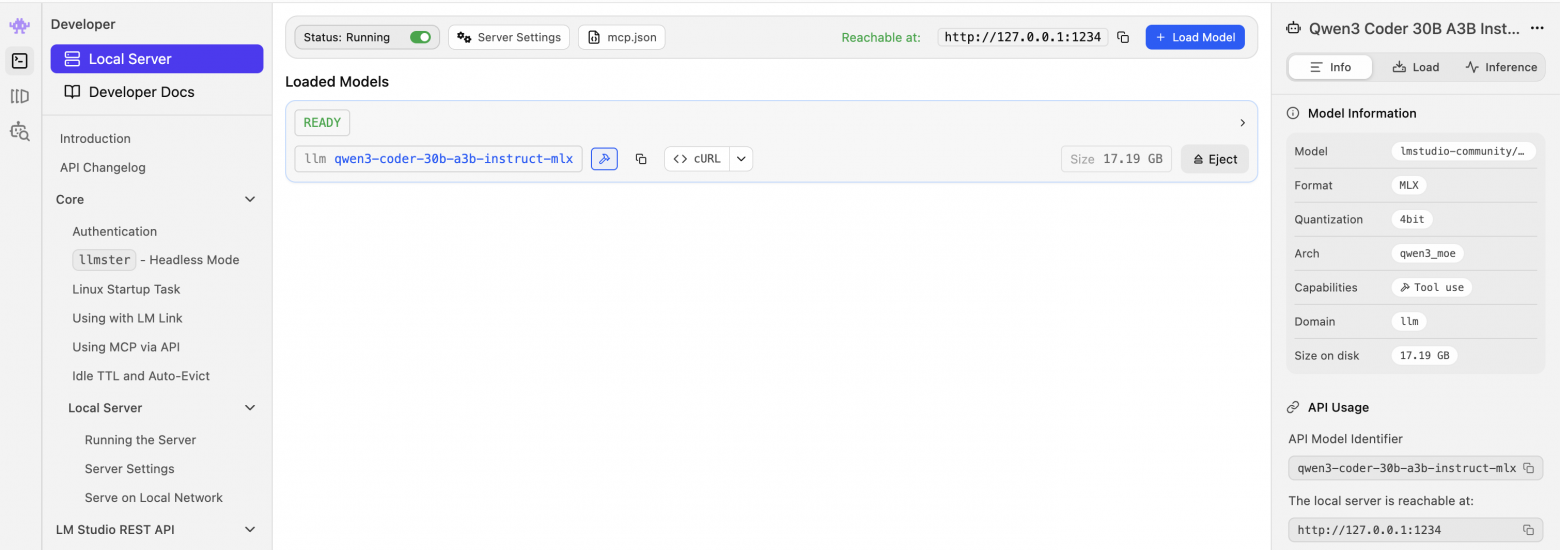1560x550 pixels.
Task: Open the My Models library icon in the left rail
Action: pyautogui.click(x=19, y=96)
